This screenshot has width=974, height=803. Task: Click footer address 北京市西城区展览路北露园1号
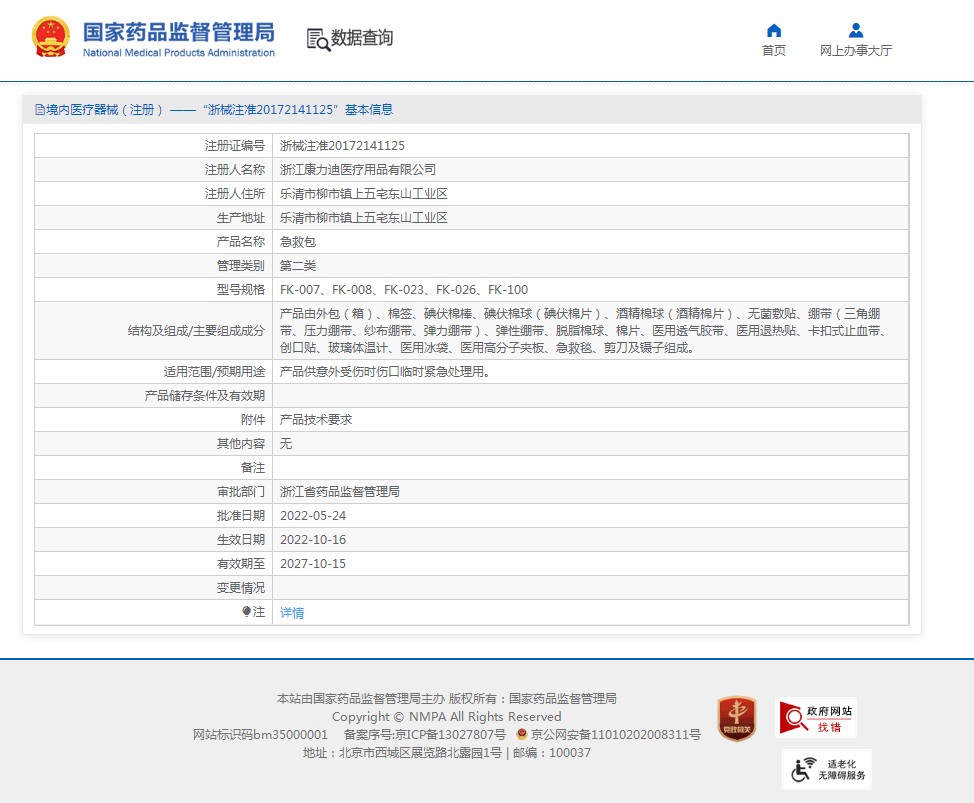pos(420,753)
